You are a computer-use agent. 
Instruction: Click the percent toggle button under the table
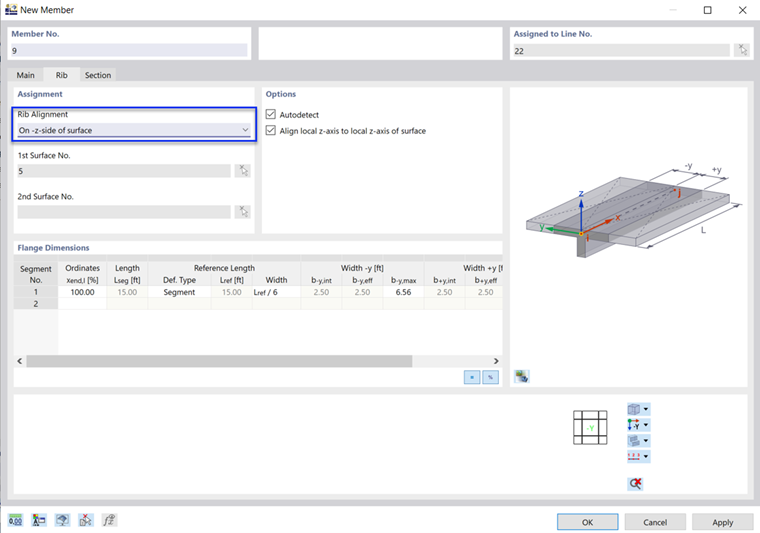click(x=491, y=377)
